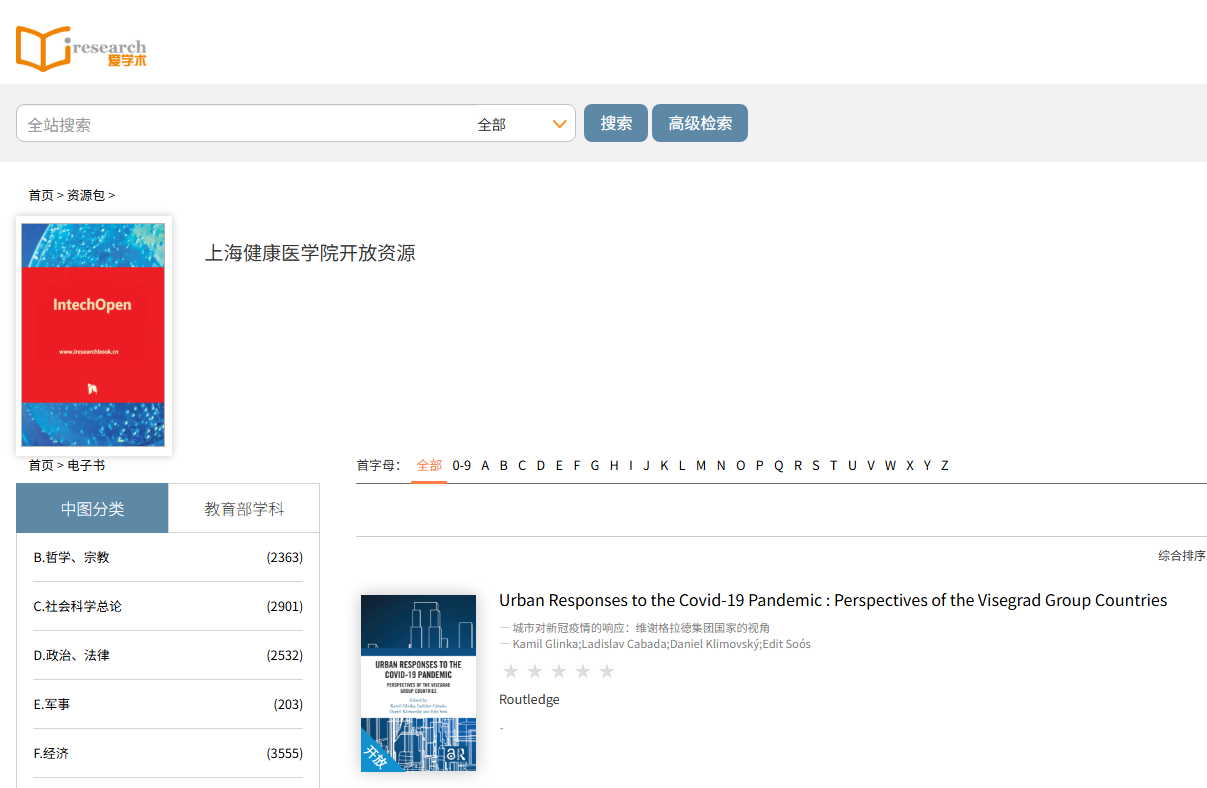Viewport: 1207px width, 788px height.
Task: Select category D.政治、法律
Action: point(71,655)
